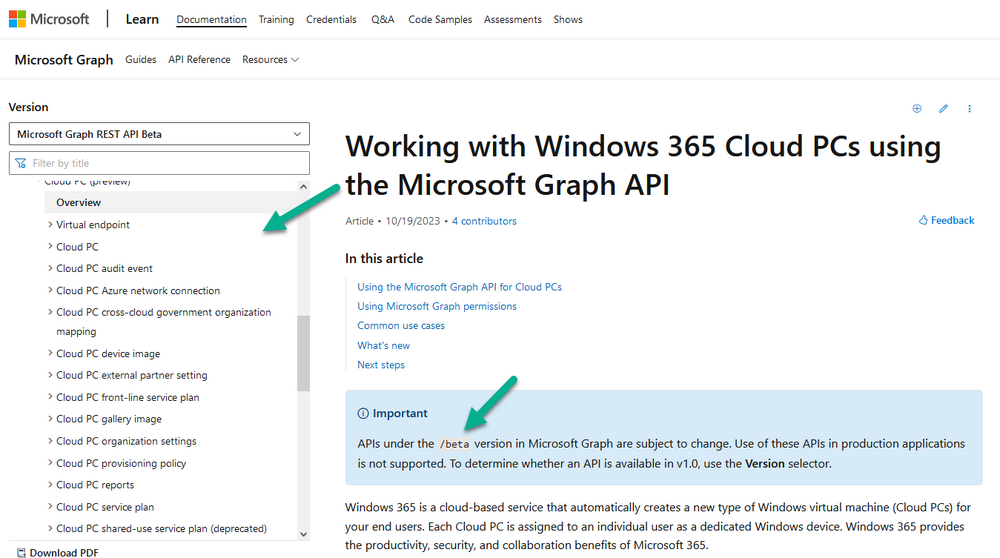
Task: Expand Cloud PC provisioning policy node
Action: pyautogui.click(x=50, y=463)
